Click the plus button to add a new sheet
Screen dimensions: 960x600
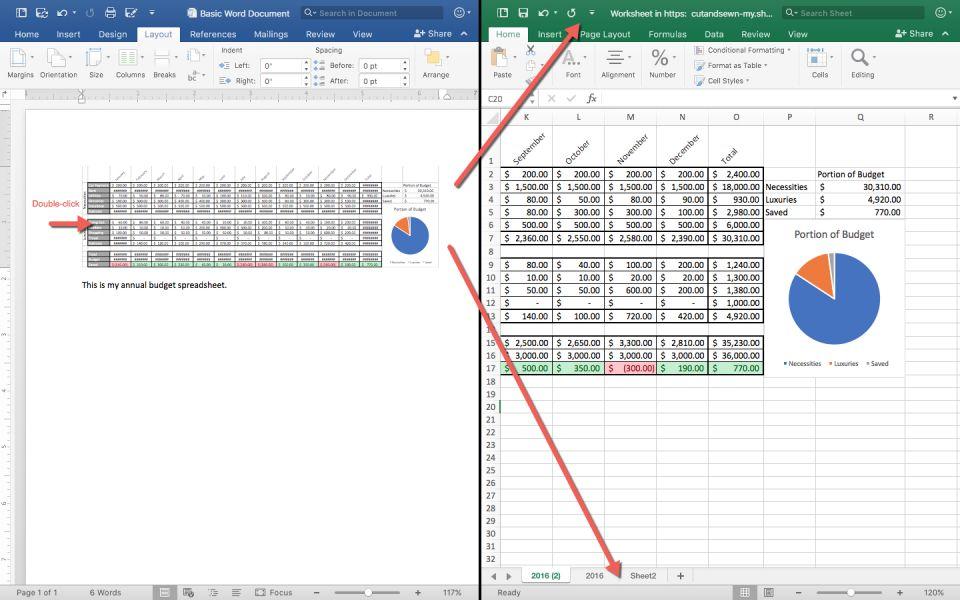click(x=678, y=575)
